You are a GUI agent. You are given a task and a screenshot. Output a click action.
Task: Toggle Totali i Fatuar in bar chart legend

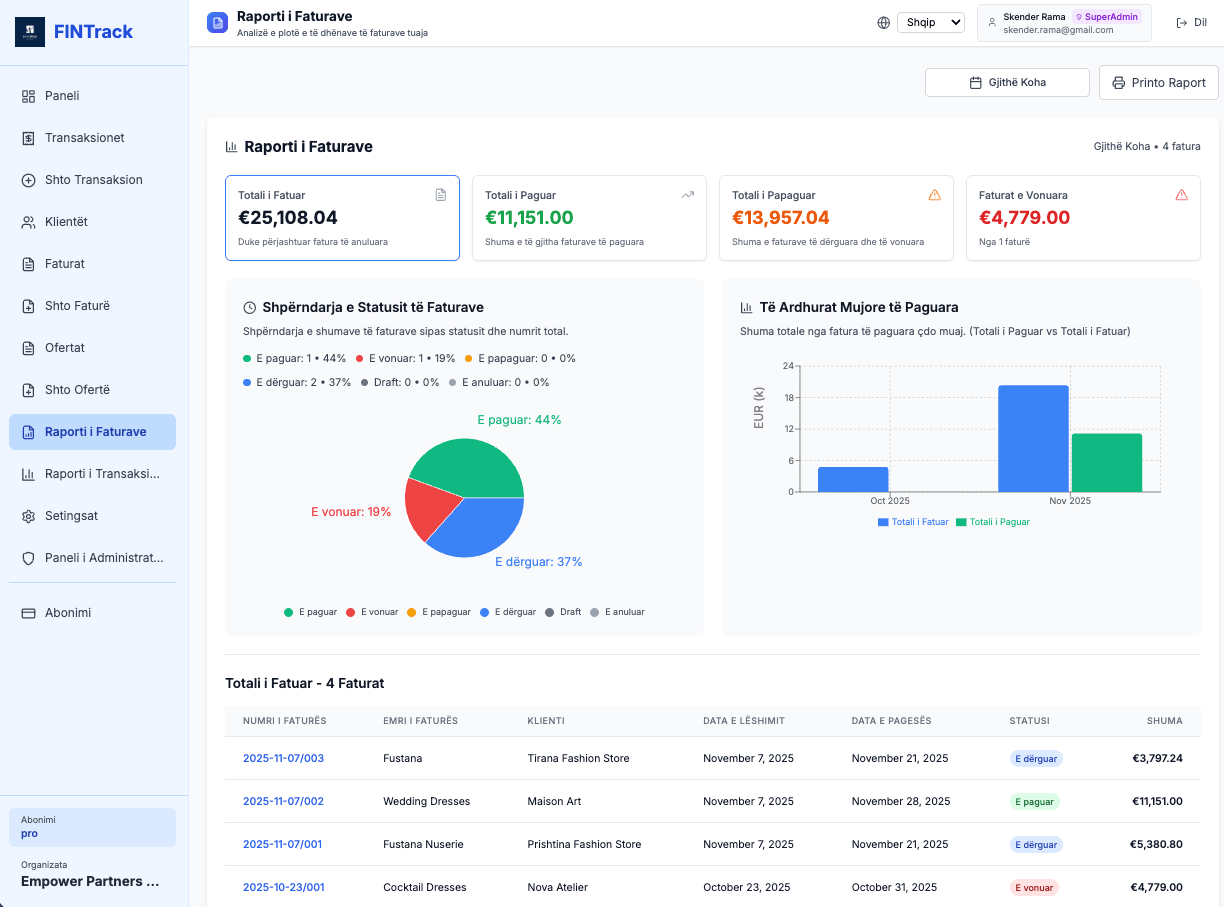click(913, 521)
